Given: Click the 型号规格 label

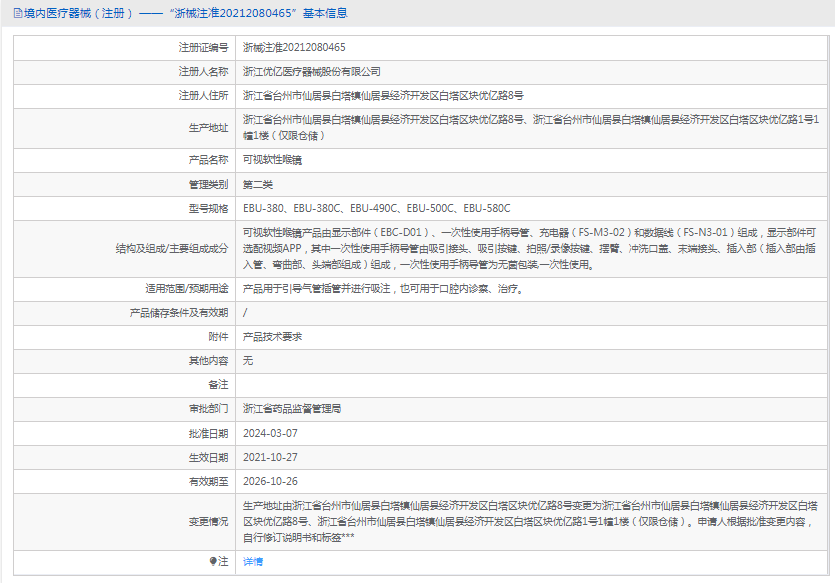Looking at the screenshot, I should (x=208, y=208).
